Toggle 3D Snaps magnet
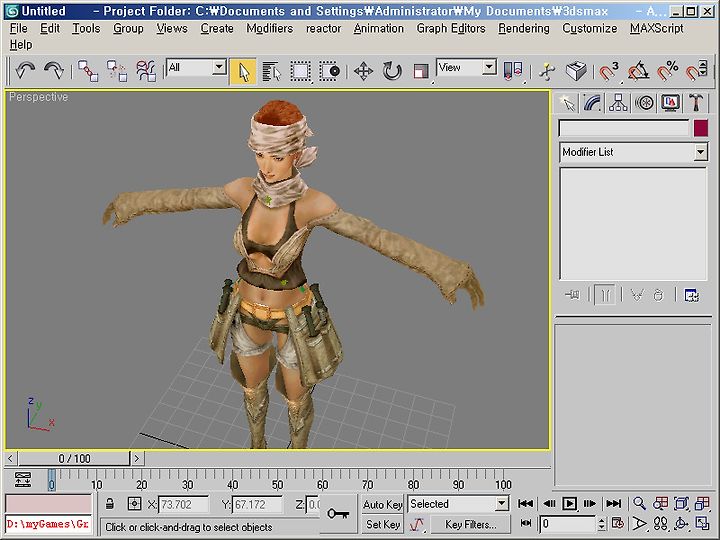Viewport: 720px width, 540px height. (609, 71)
